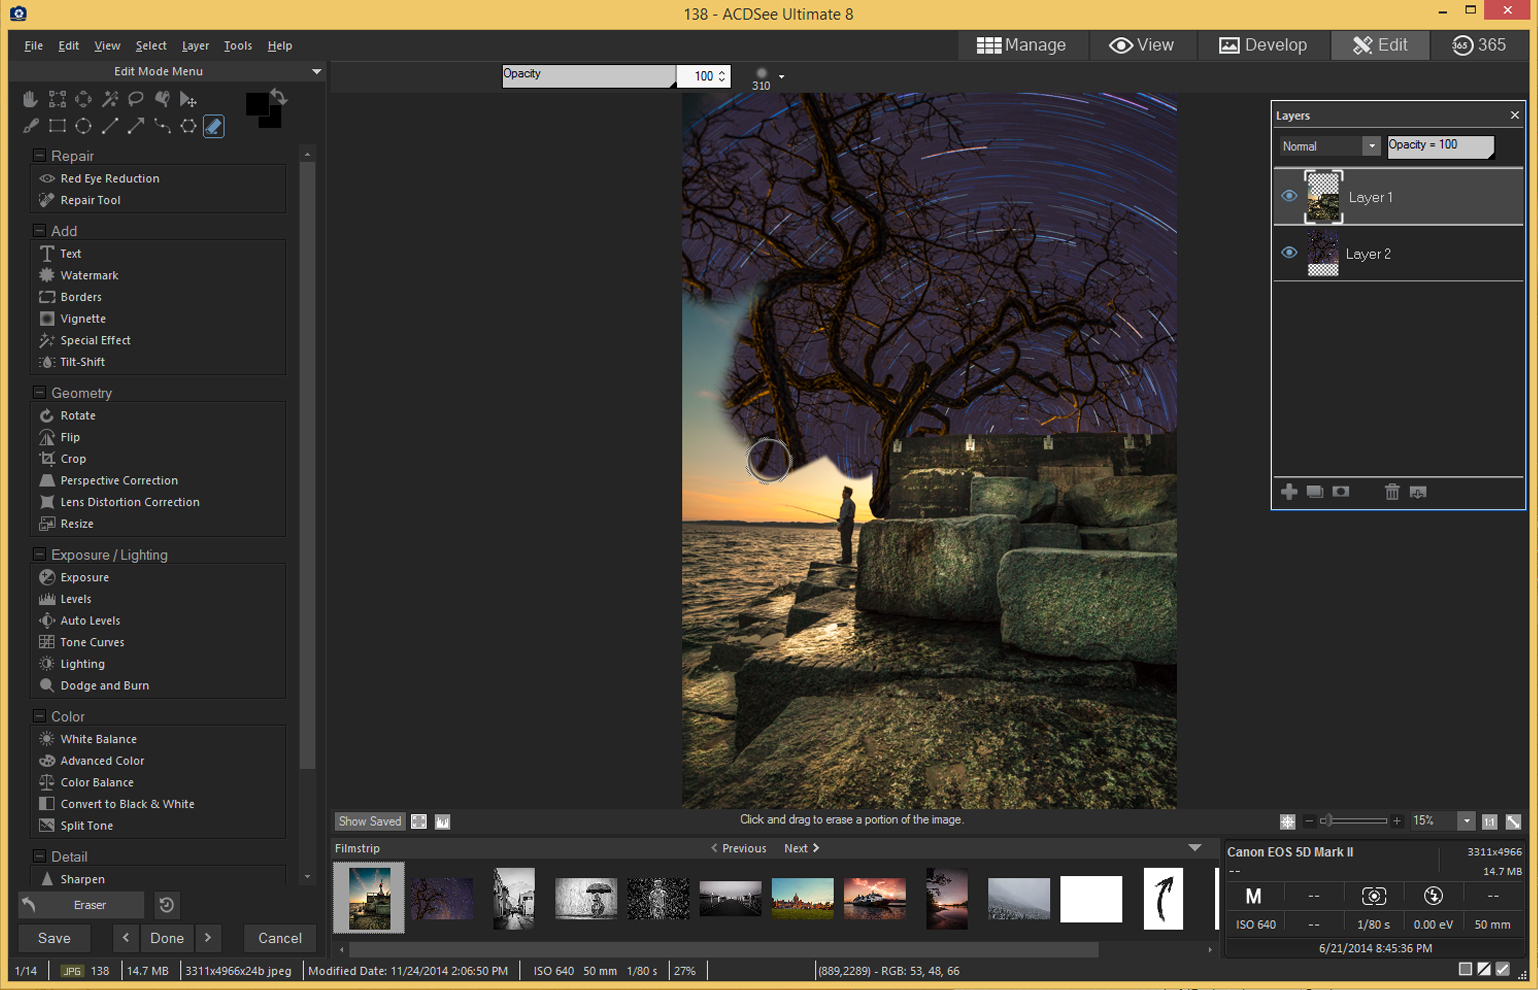Open the Edit Mode Menu dropdown arrow

coord(316,72)
